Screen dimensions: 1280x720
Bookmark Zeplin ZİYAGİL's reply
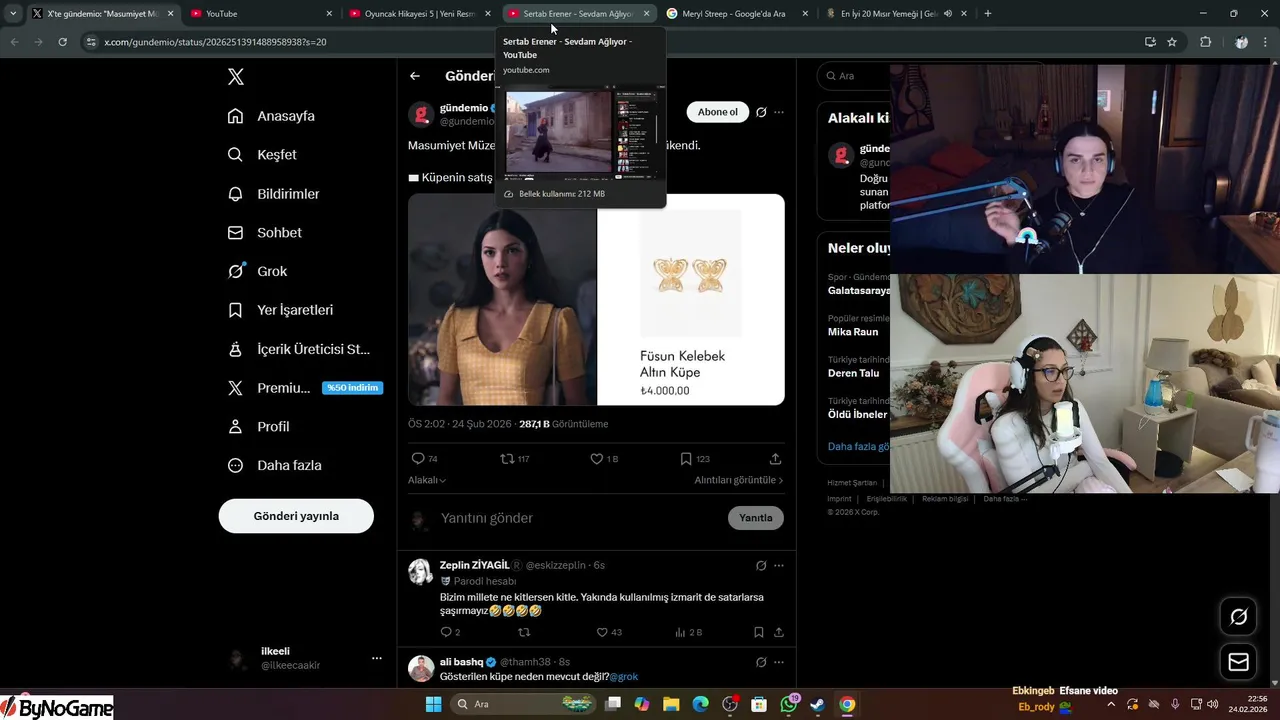pyautogui.click(x=759, y=632)
